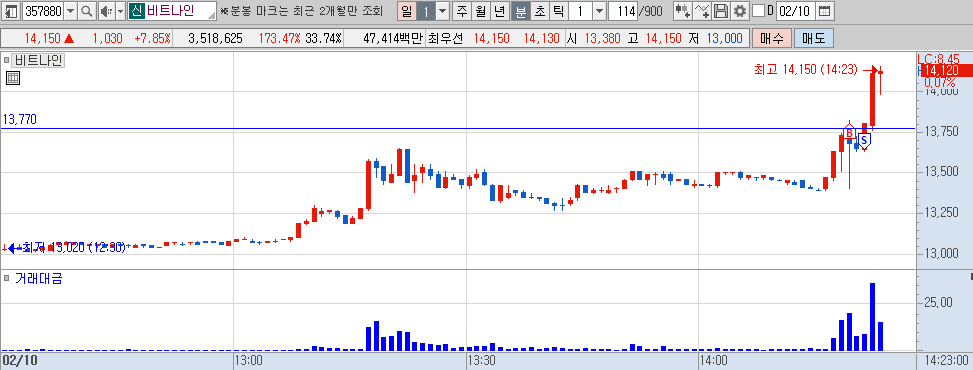973x370 pixels.
Task: Click the 173.47% volume ratio
Action: pos(279,38)
